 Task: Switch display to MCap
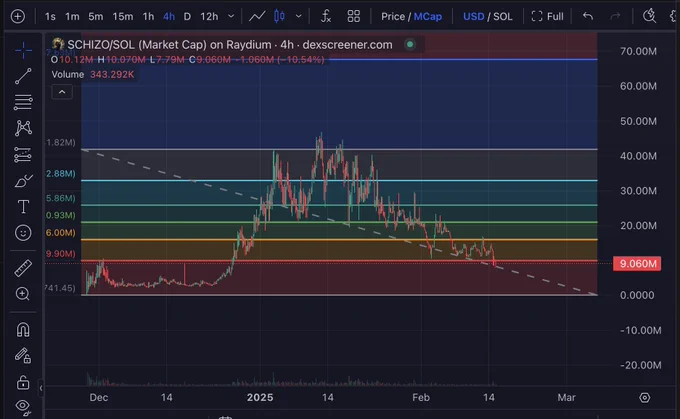pos(428,16)
